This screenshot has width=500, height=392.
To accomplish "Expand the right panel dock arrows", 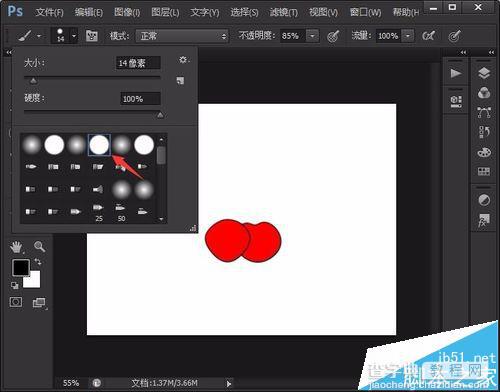I will 491,52.
